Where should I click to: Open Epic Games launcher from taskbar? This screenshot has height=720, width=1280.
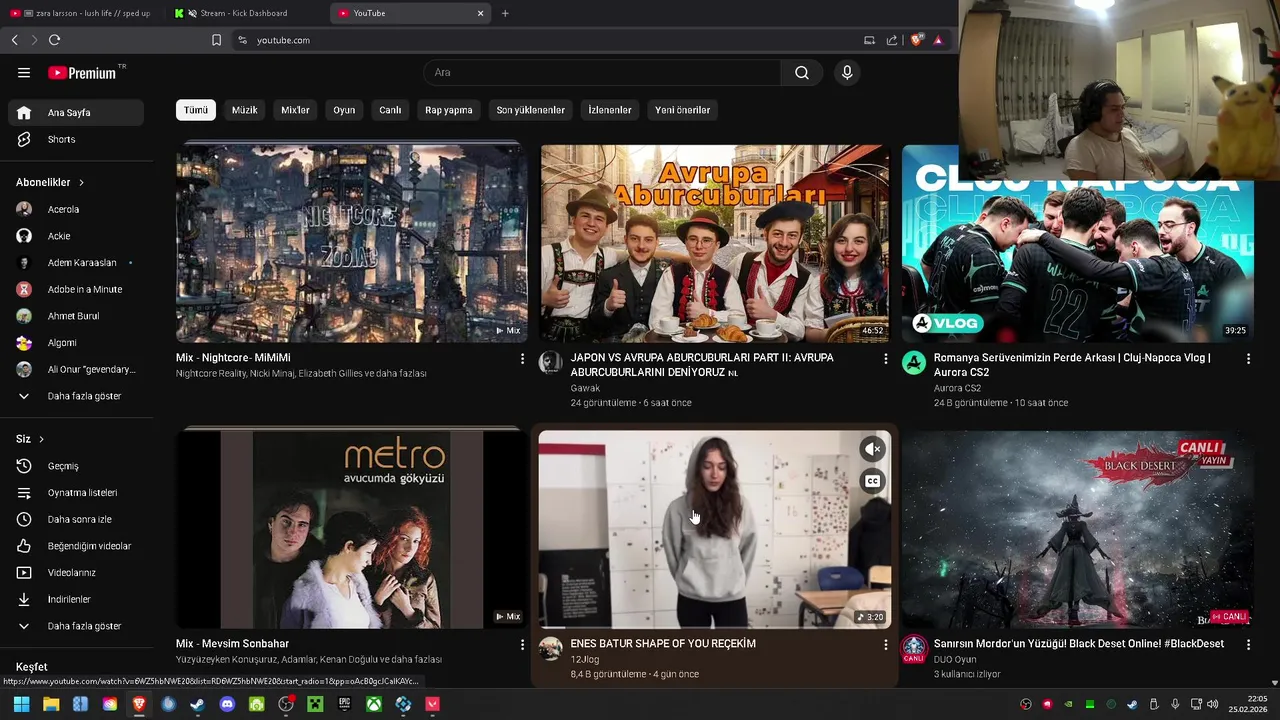pos(344,704)
